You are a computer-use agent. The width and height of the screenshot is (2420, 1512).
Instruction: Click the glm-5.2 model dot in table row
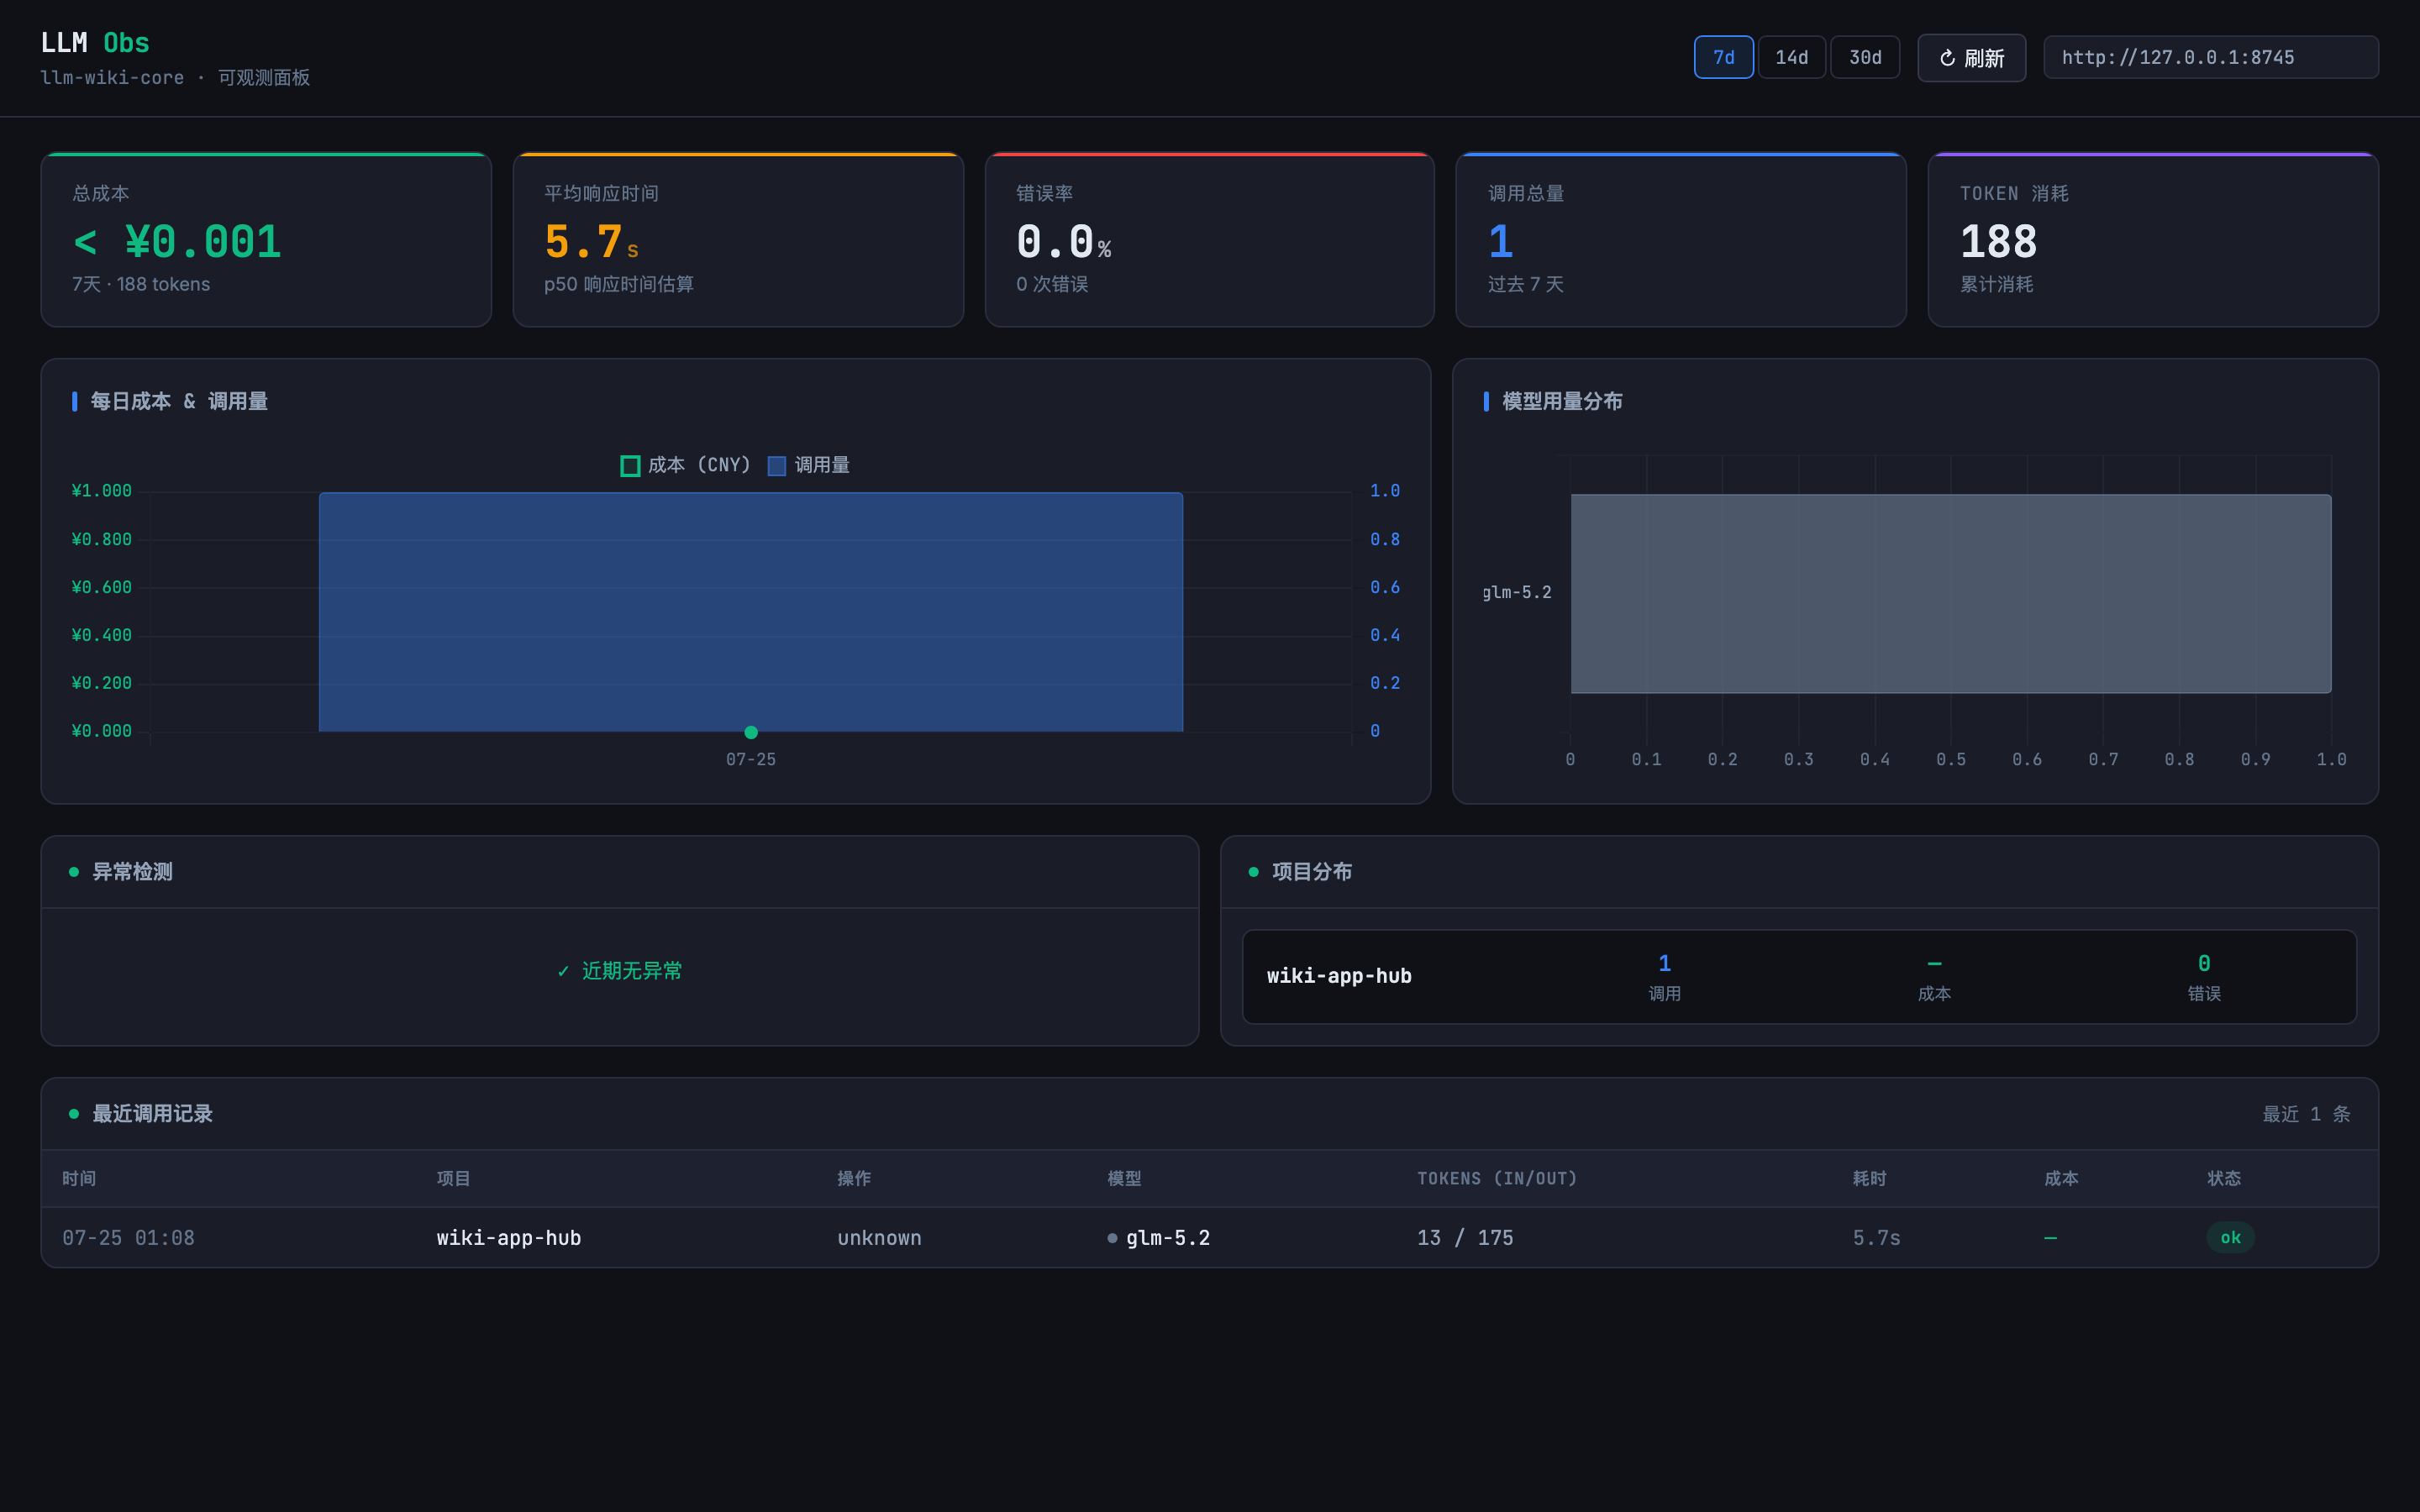[x=1112, y=1238]
